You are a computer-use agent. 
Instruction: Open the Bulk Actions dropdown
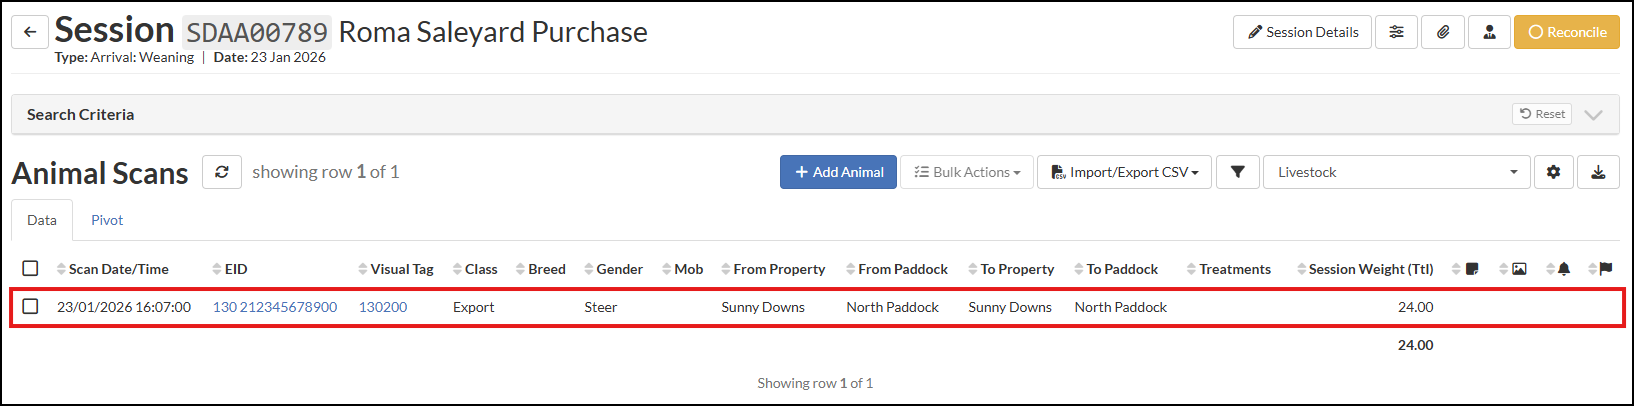coord(967,172)
